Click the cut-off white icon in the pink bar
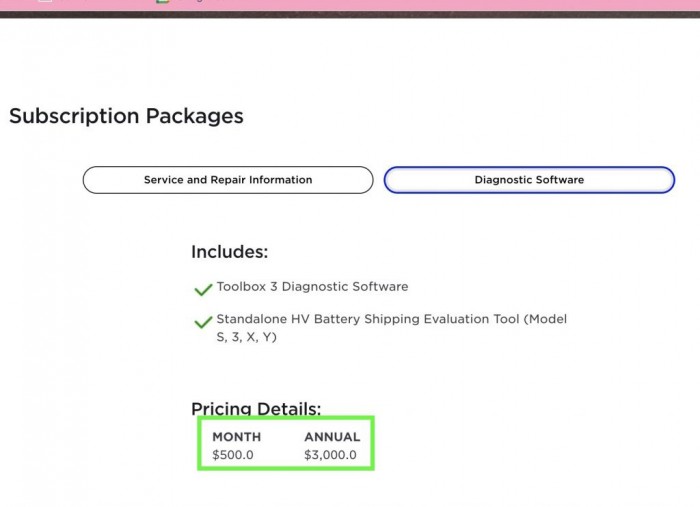The height and width of the screenshot is (507, 700). point(45,2)
